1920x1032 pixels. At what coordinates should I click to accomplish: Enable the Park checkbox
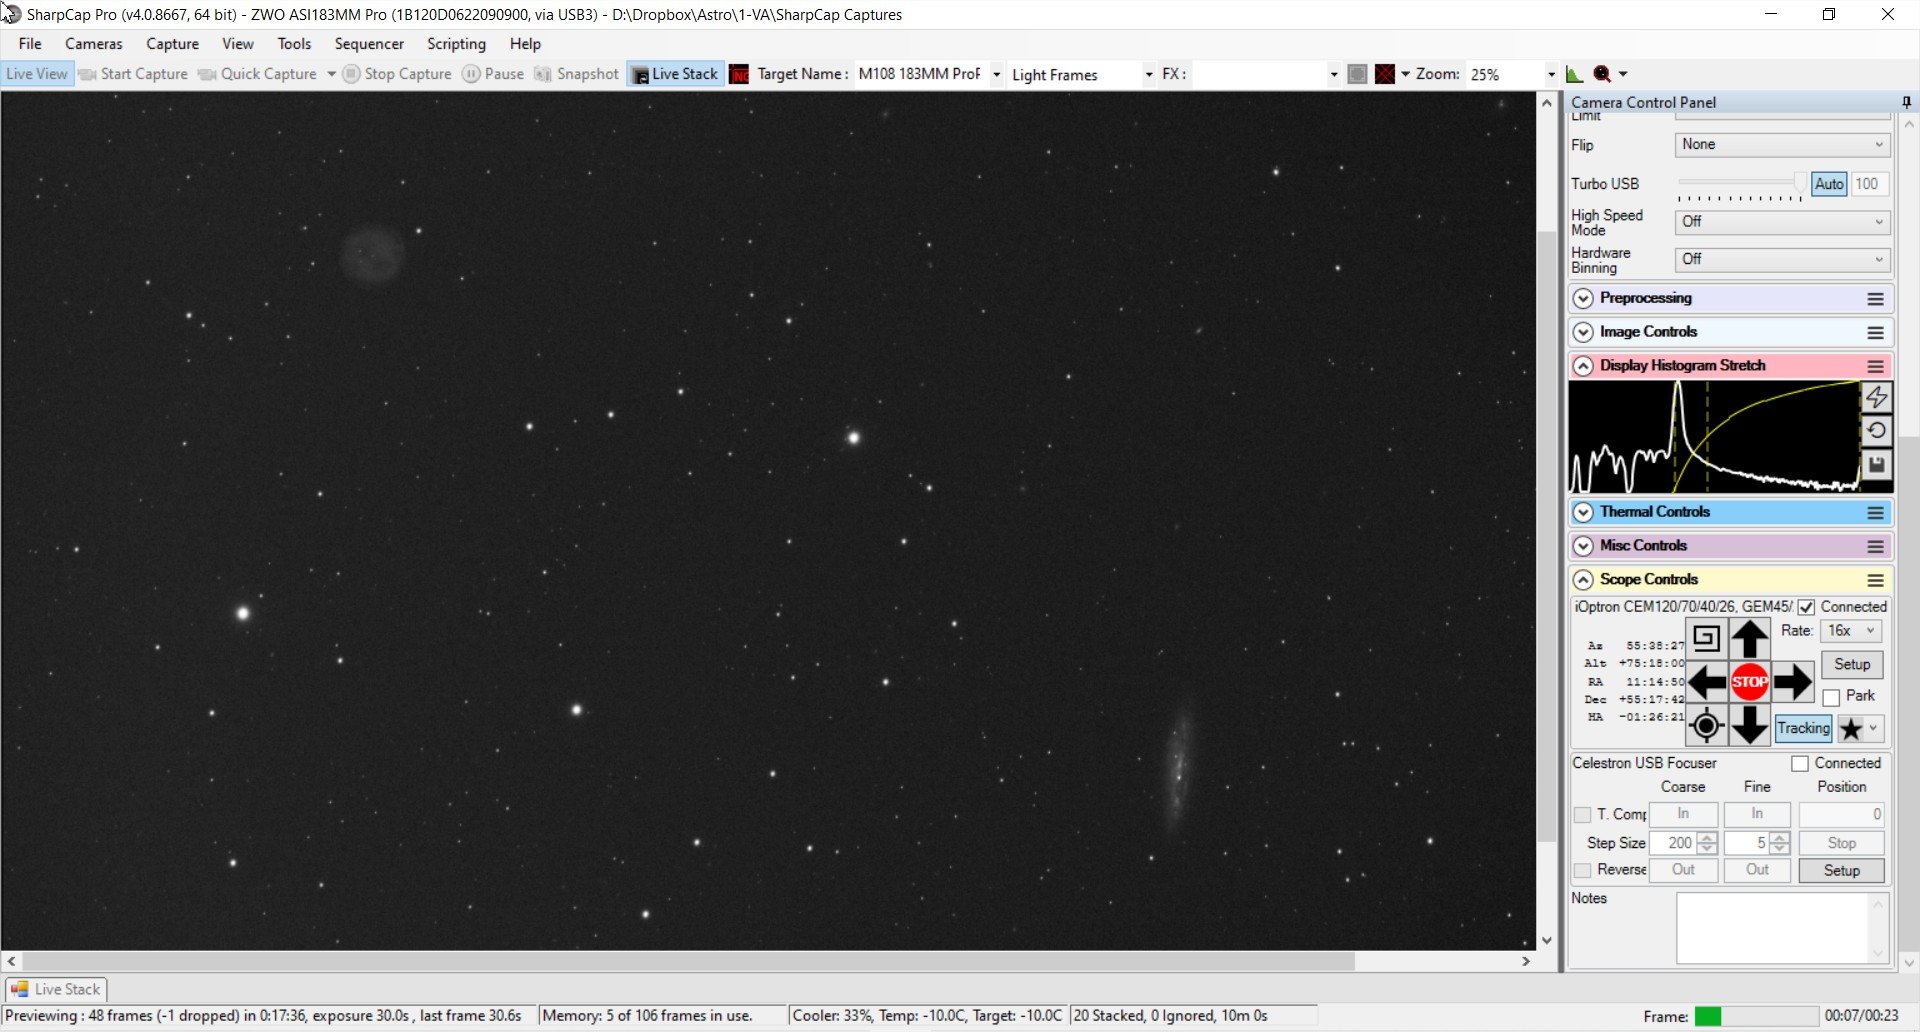click(1831, 697)
